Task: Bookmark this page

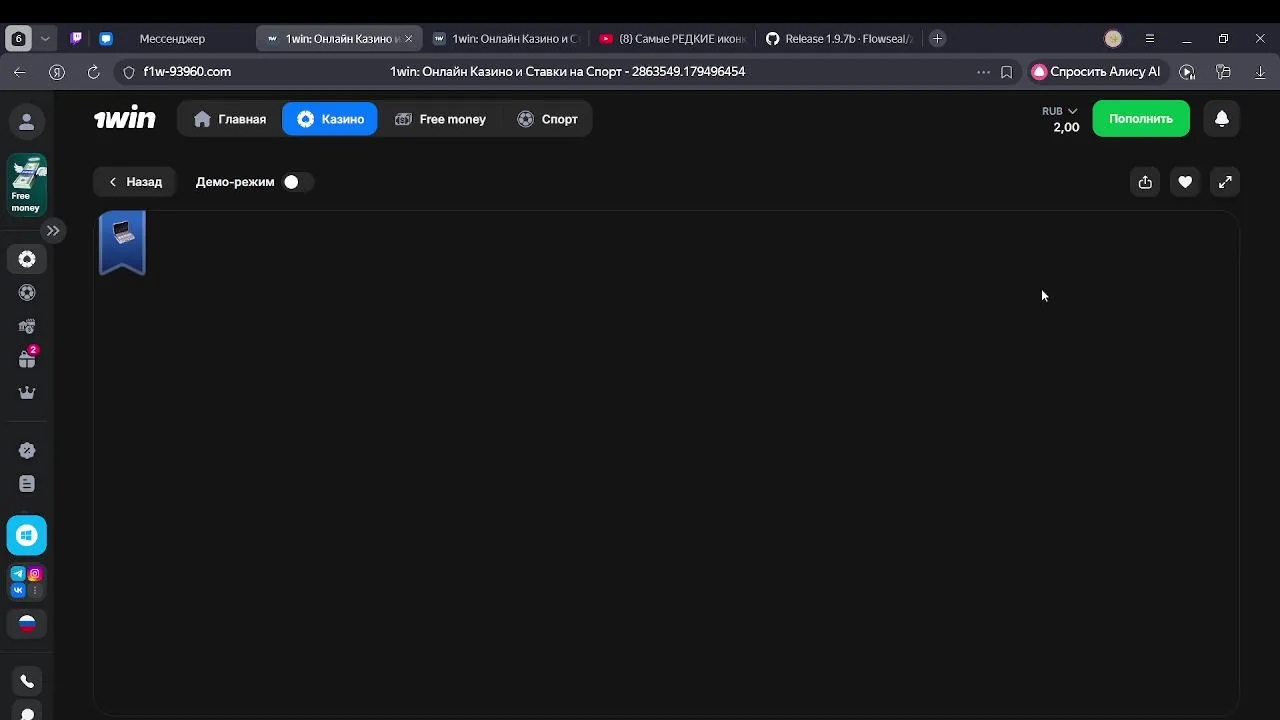Action: click(1007, 72)
